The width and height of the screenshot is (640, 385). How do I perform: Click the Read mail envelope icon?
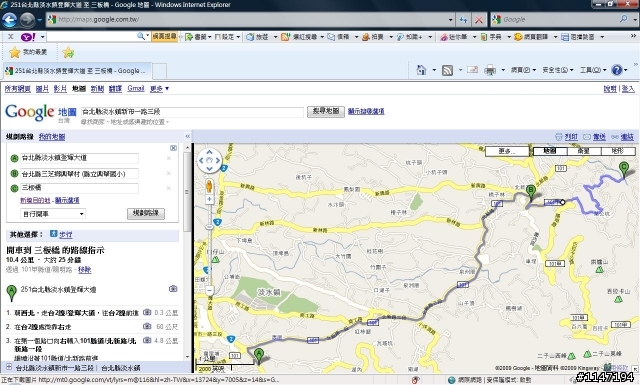pos(472,70)
